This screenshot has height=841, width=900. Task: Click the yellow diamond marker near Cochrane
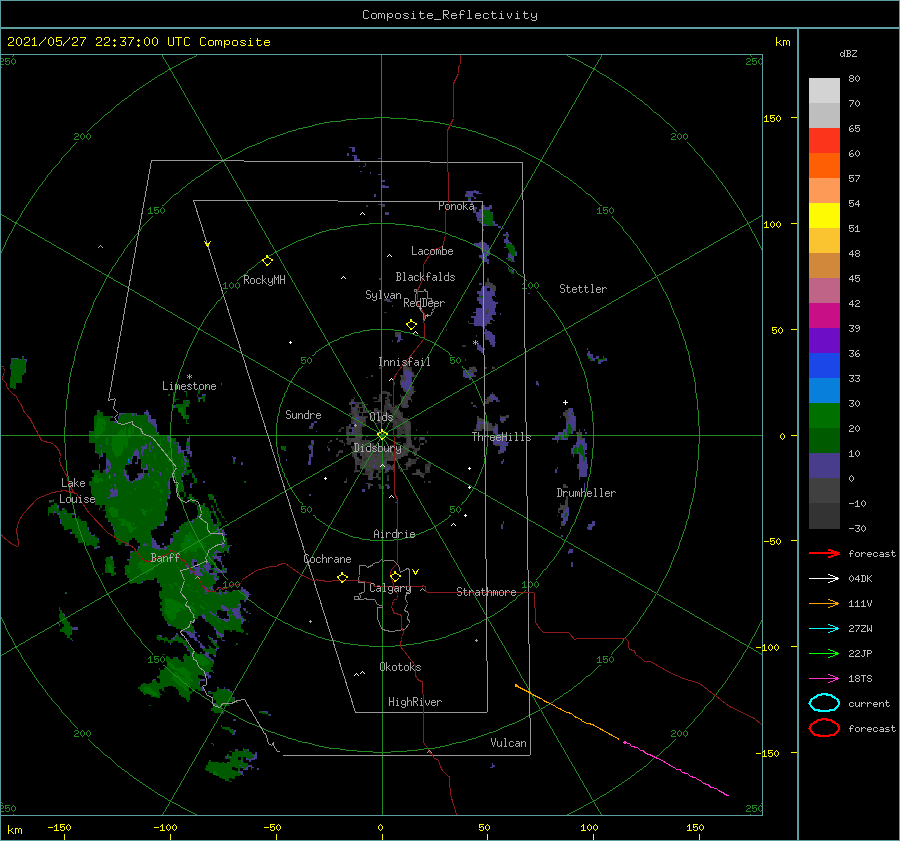tap(343, 577)
